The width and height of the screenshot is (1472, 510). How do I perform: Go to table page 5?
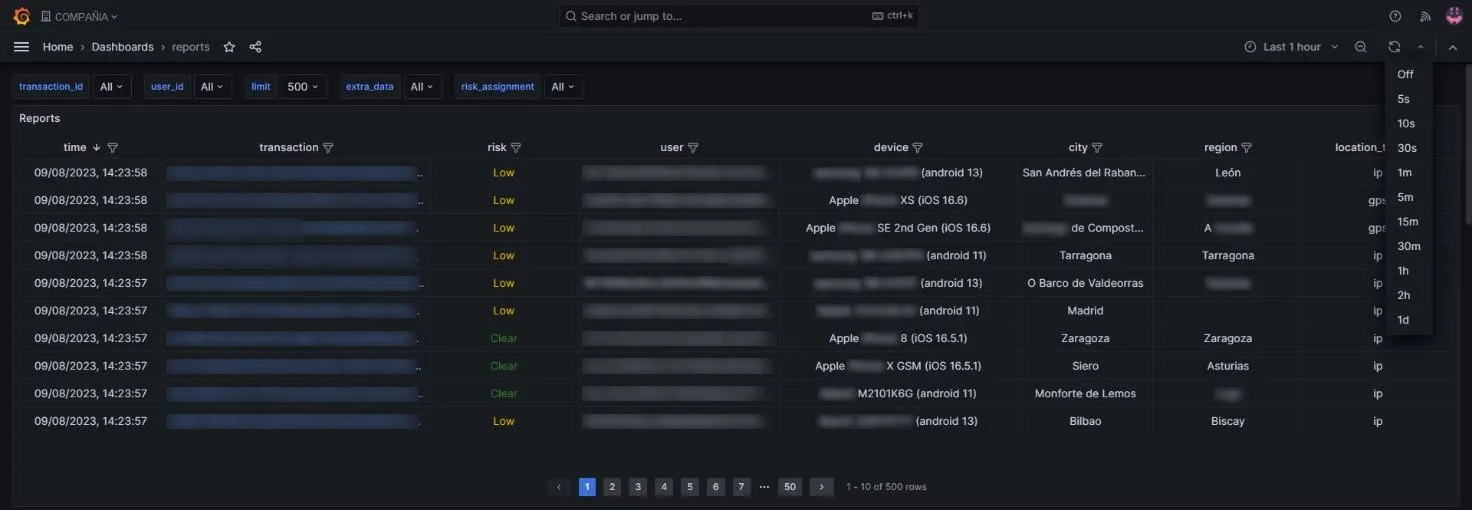tap(690, 487)
